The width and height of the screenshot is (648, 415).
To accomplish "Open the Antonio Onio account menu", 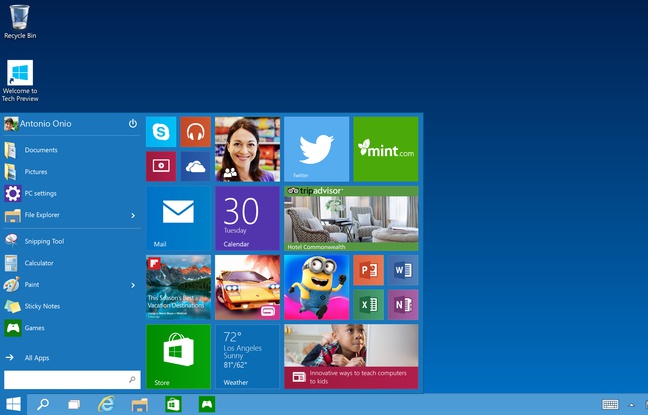I will point(45,124).
